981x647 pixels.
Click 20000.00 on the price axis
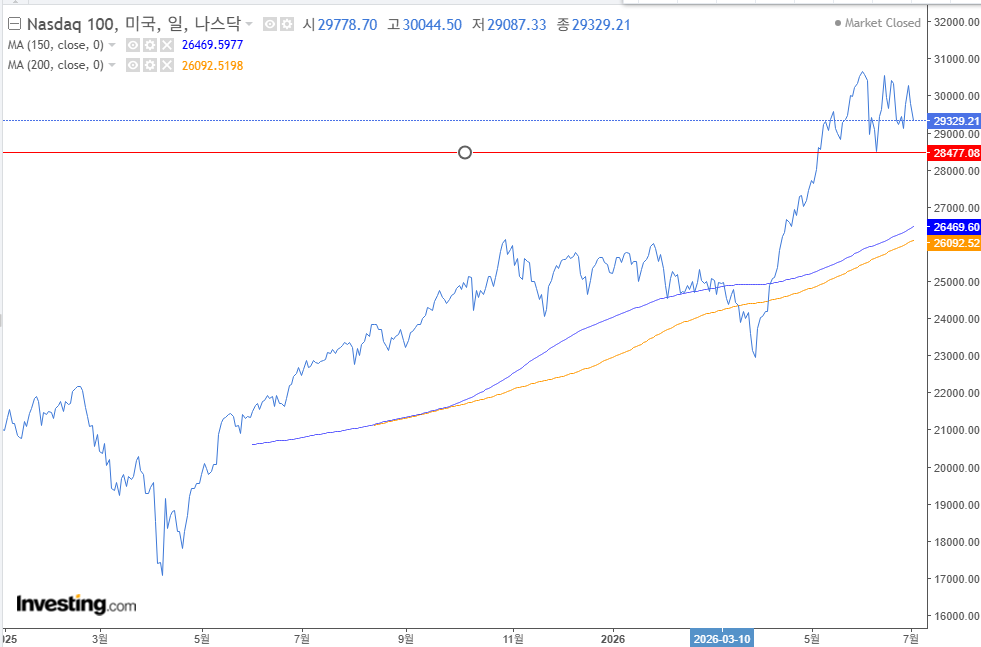[x=956, y=468]
